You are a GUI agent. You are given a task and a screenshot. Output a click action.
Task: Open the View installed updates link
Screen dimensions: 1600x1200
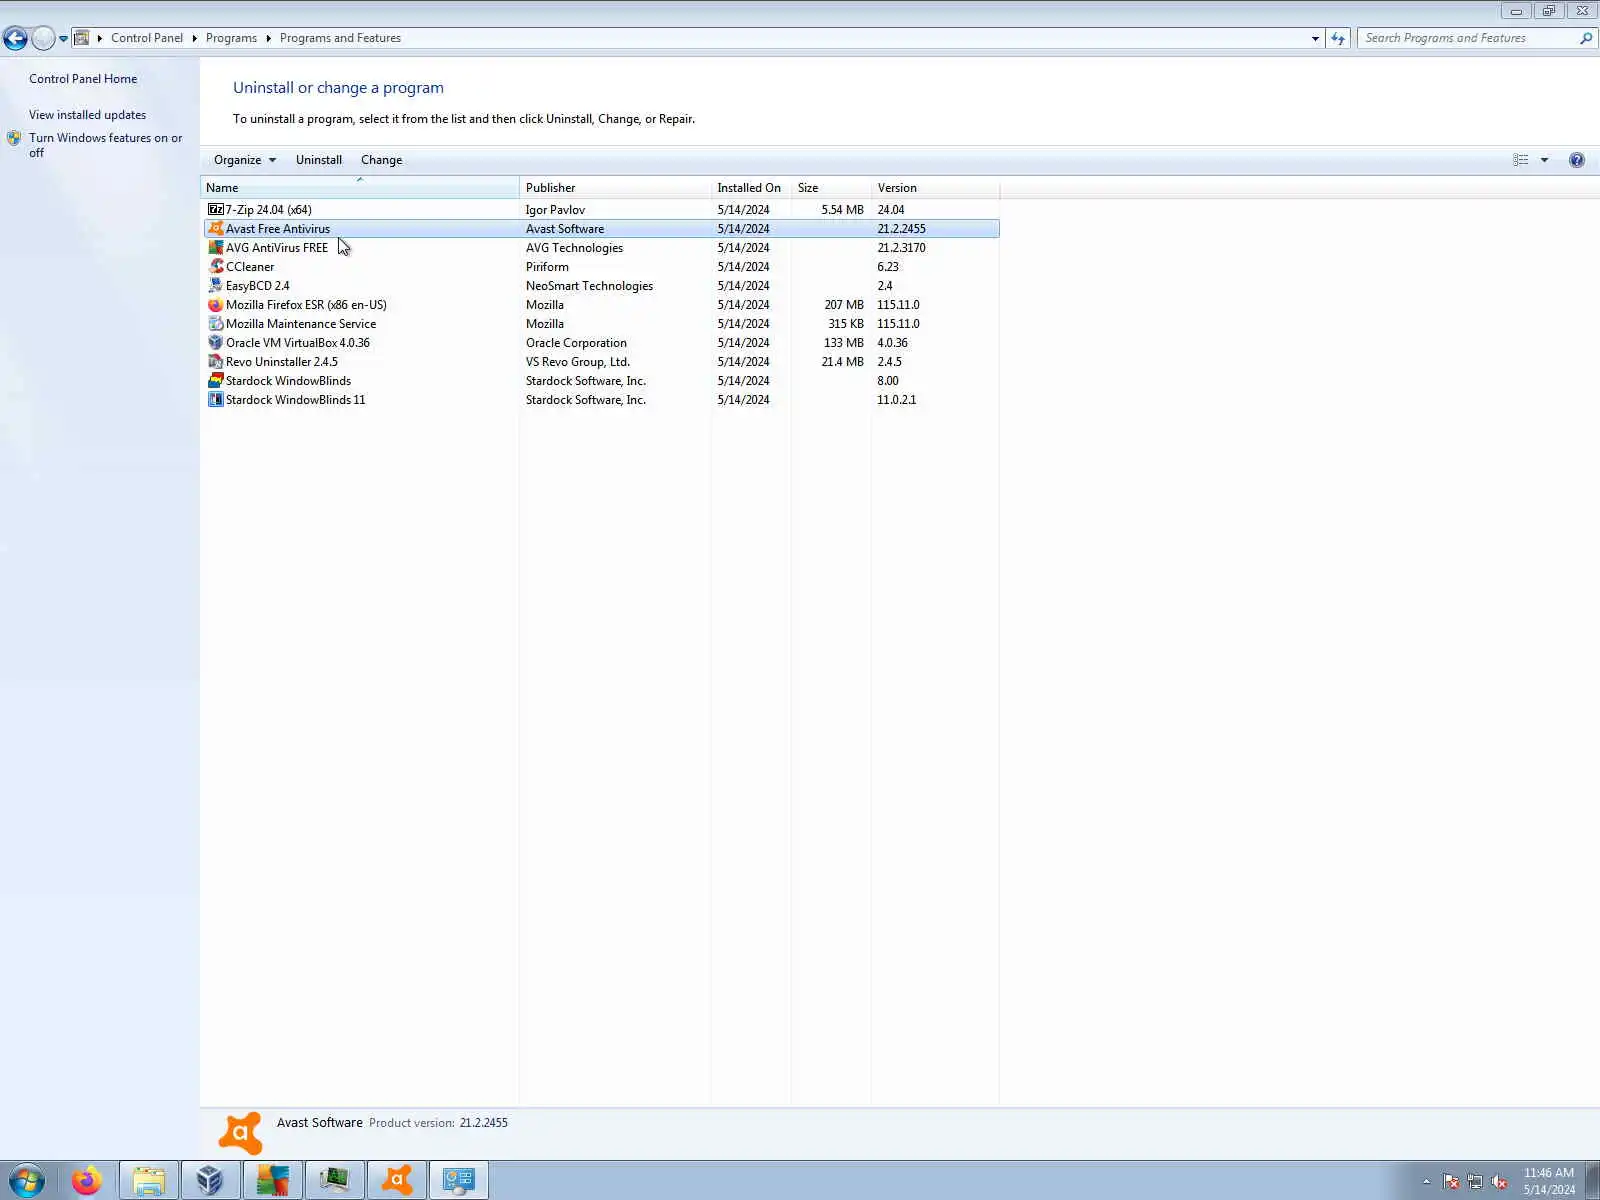tap(87, 115)
